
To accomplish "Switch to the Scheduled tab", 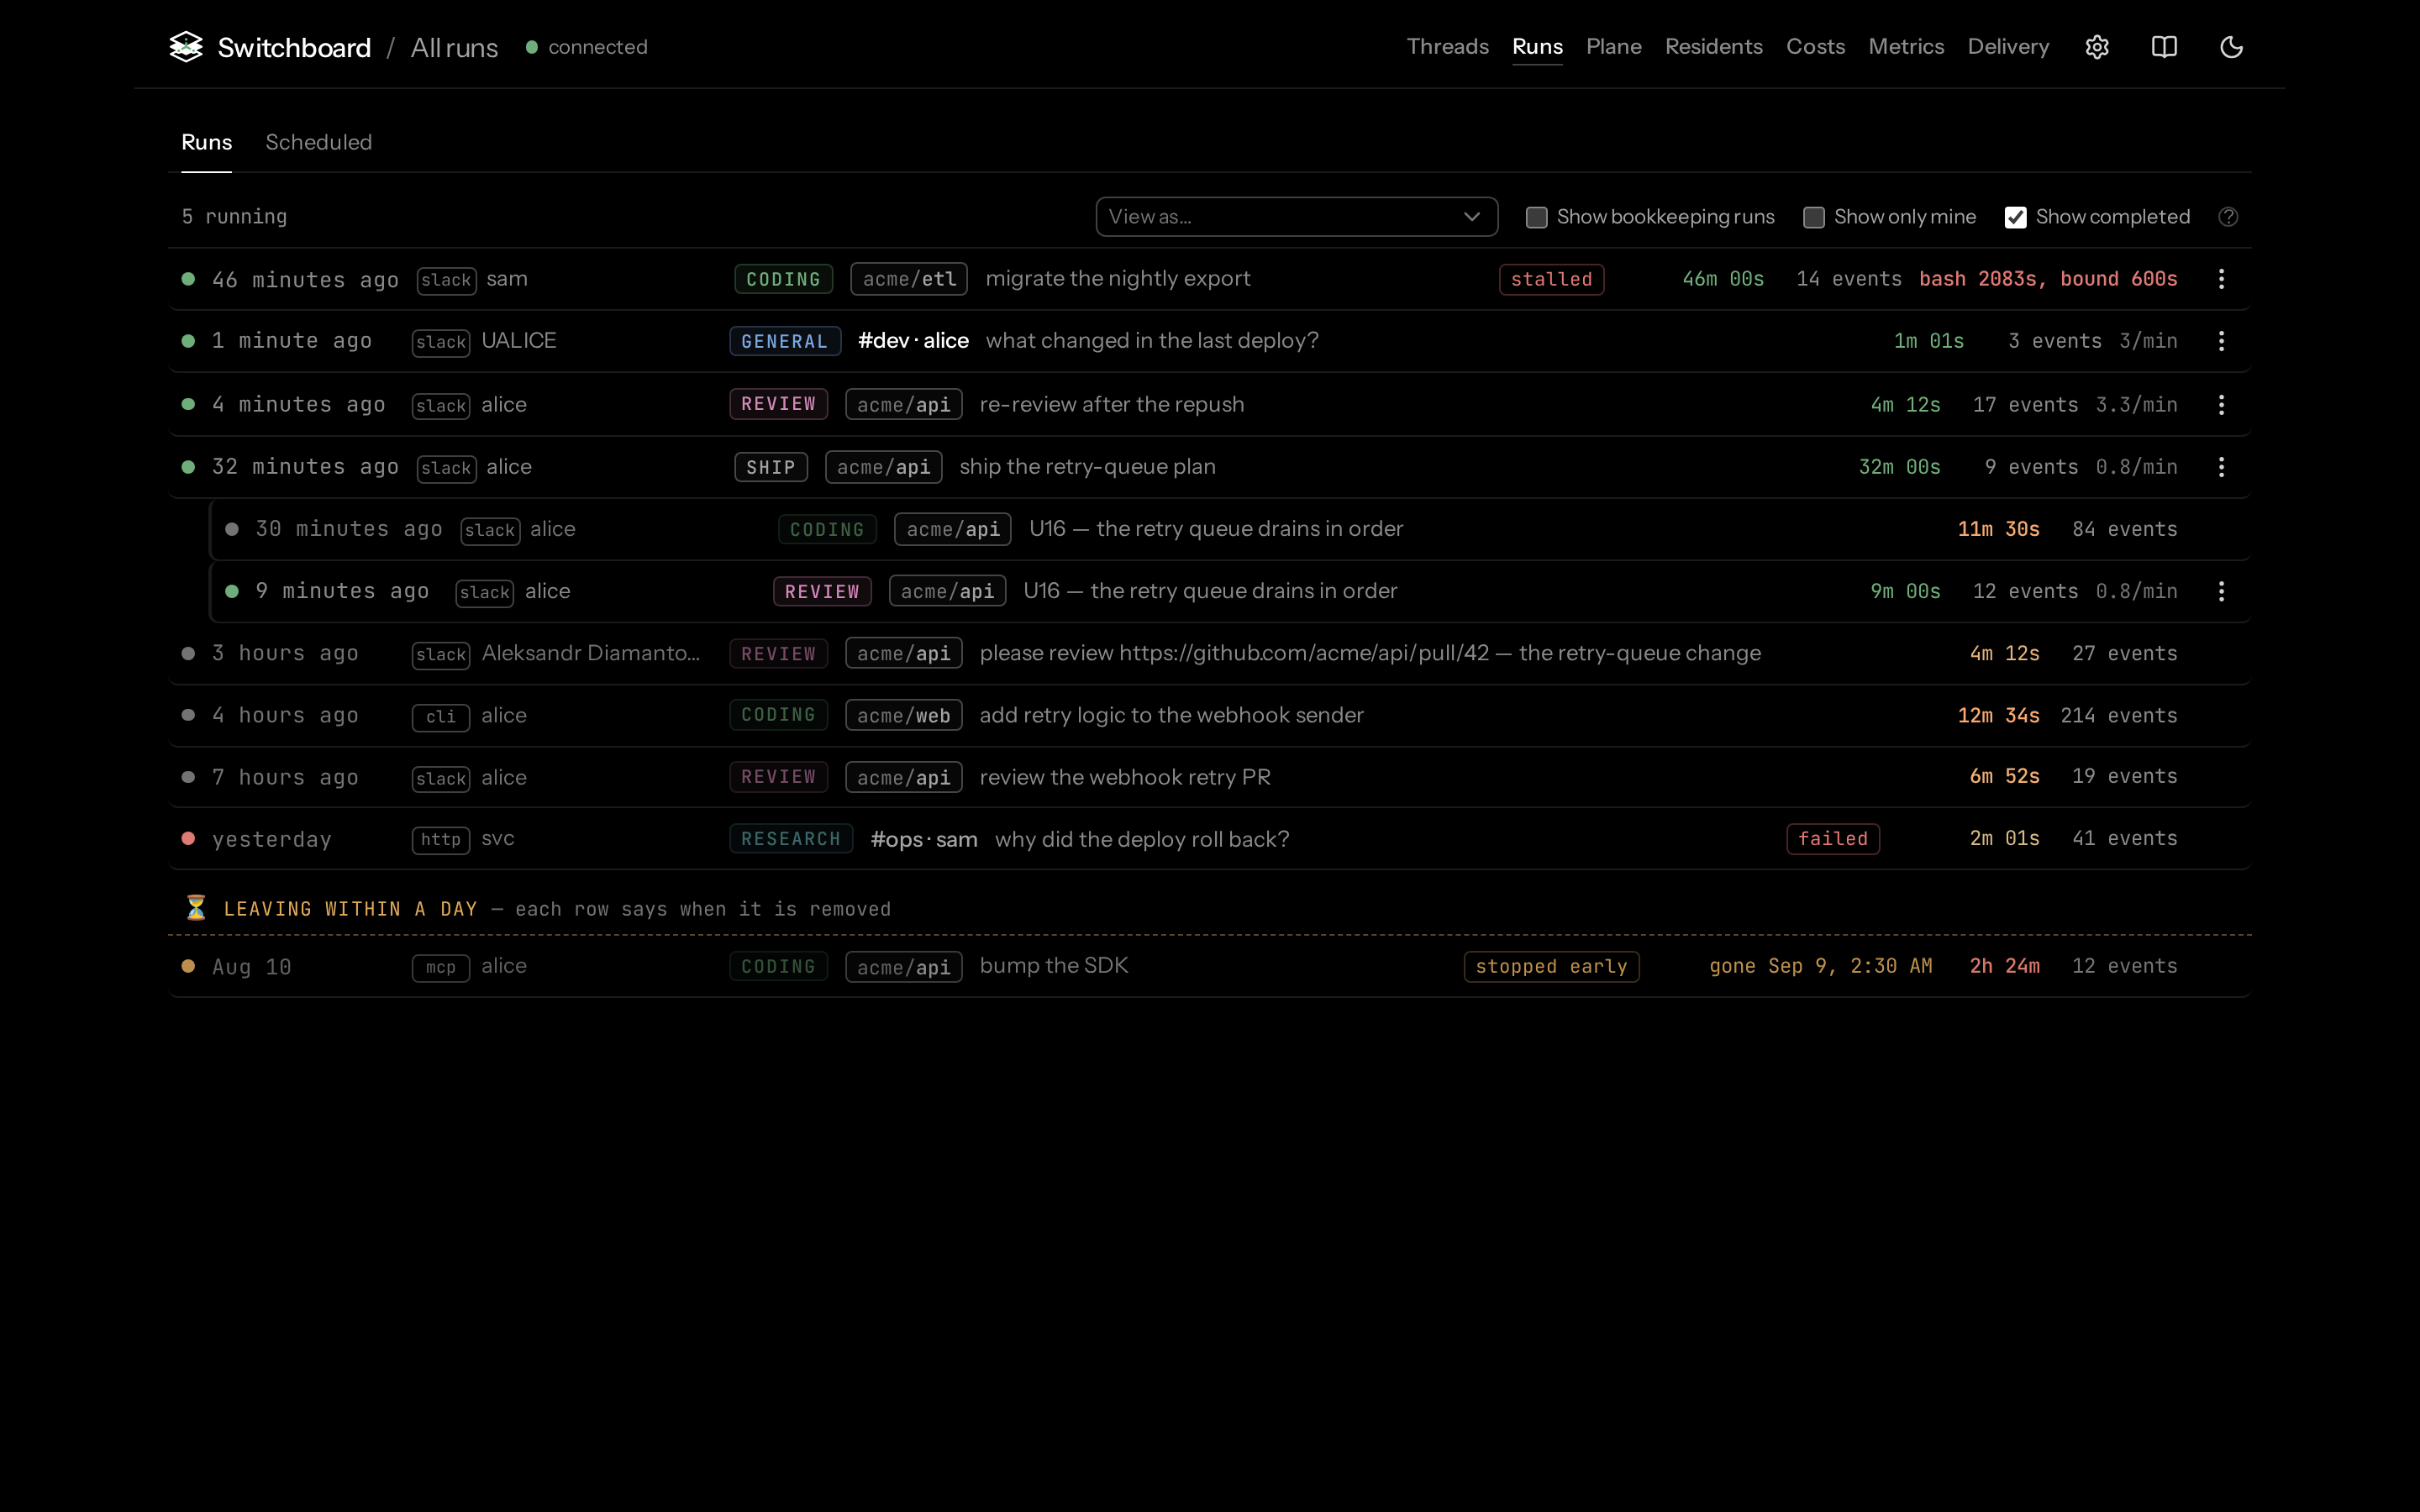I will click(318, 142).
